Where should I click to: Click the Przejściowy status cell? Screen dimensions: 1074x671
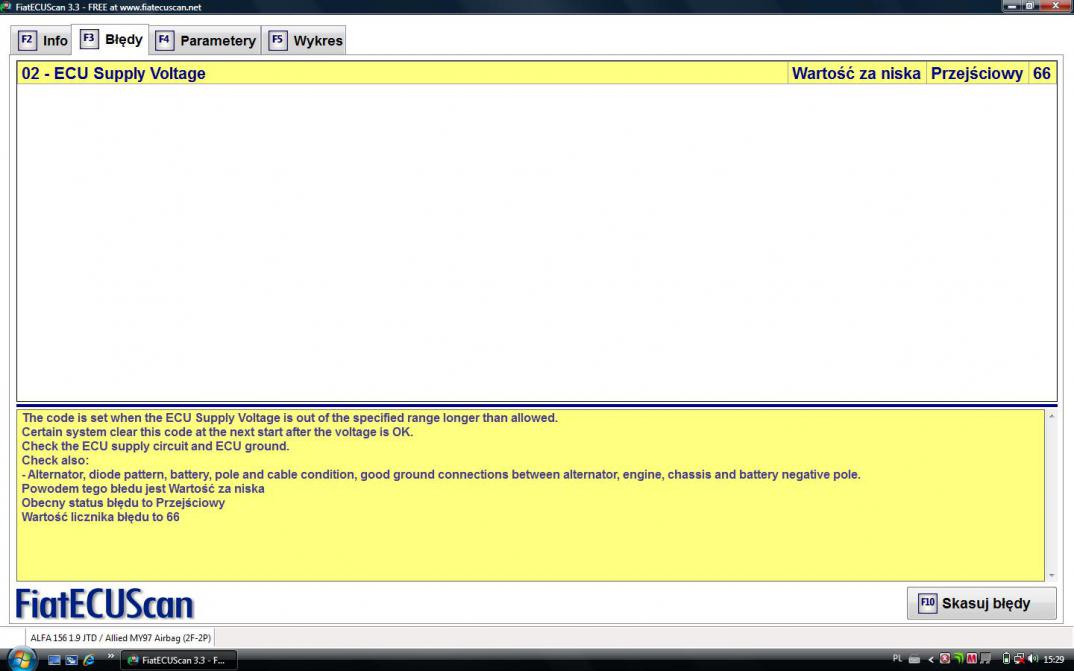pyautogui.click(x=977, y=73)
